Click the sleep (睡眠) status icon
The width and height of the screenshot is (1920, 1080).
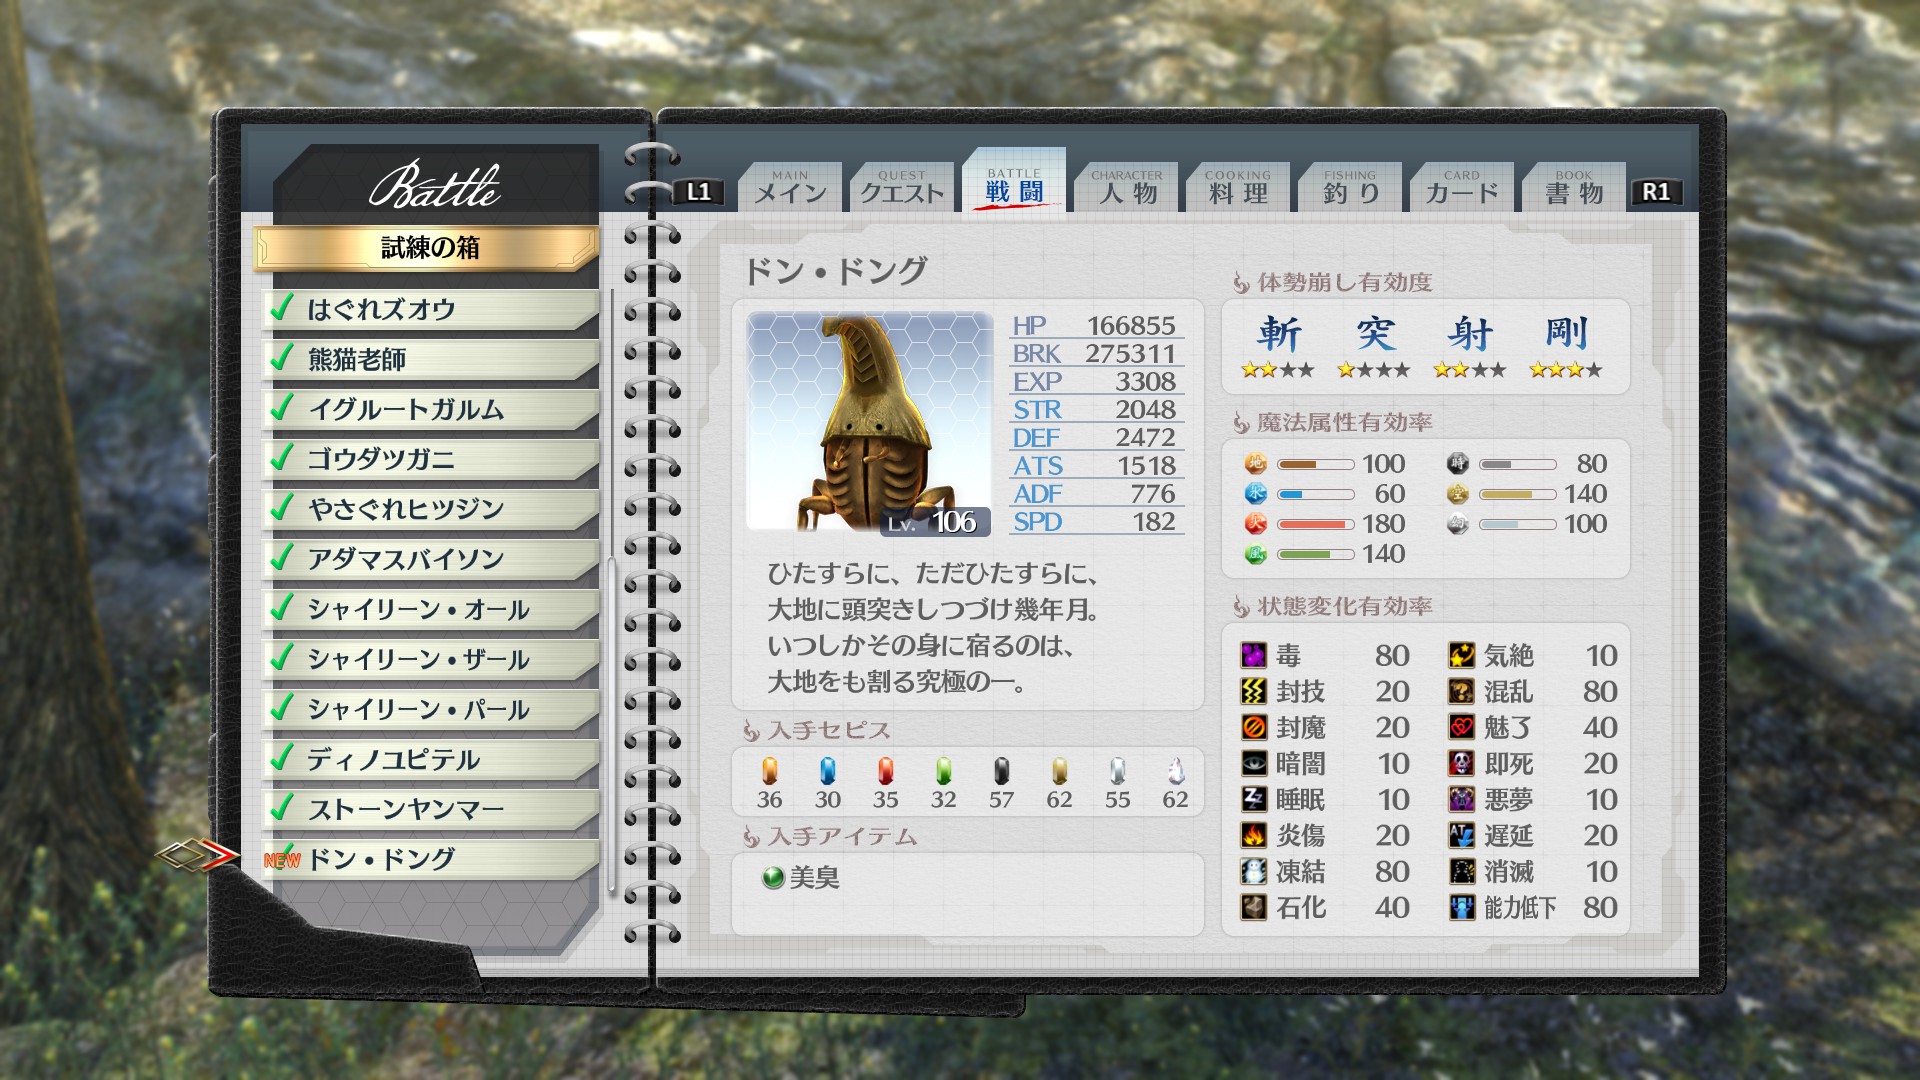tap(1253, 800)
